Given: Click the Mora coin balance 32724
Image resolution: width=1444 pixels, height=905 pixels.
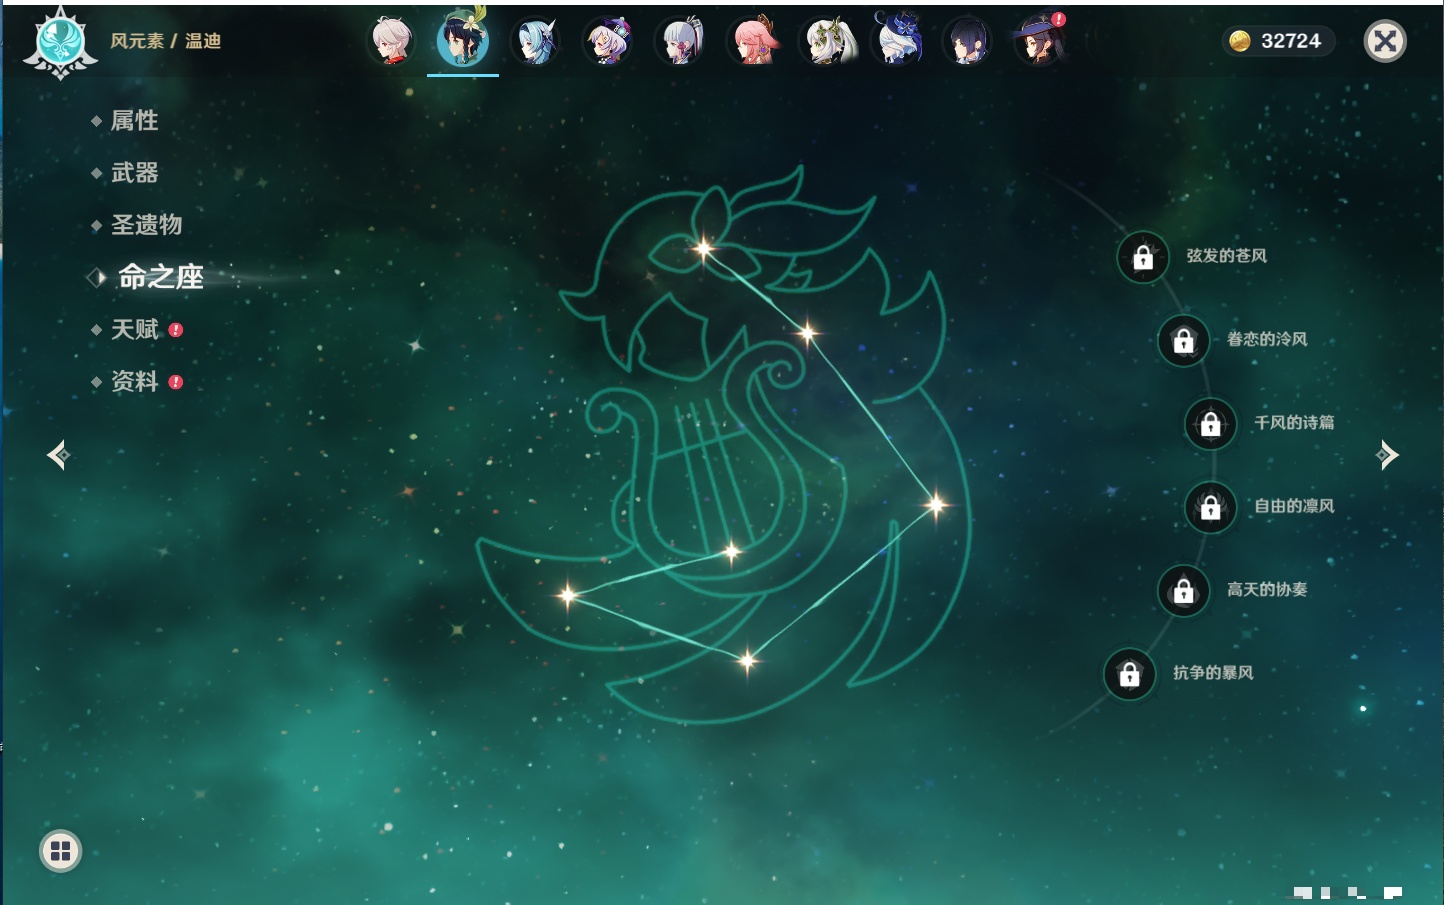Looking at the screenshot, I should tap(1277, 41).
